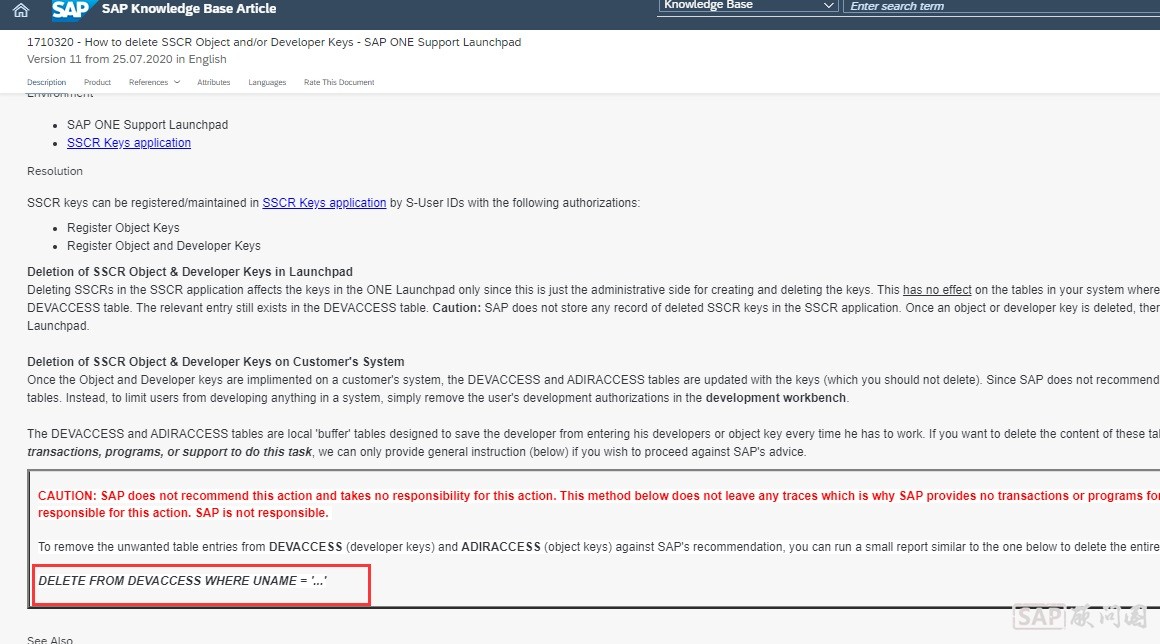Click the 'SAP ONE Support Launchpad' bullet
This screenshot has height=644, width=1160.
point(147,125)
